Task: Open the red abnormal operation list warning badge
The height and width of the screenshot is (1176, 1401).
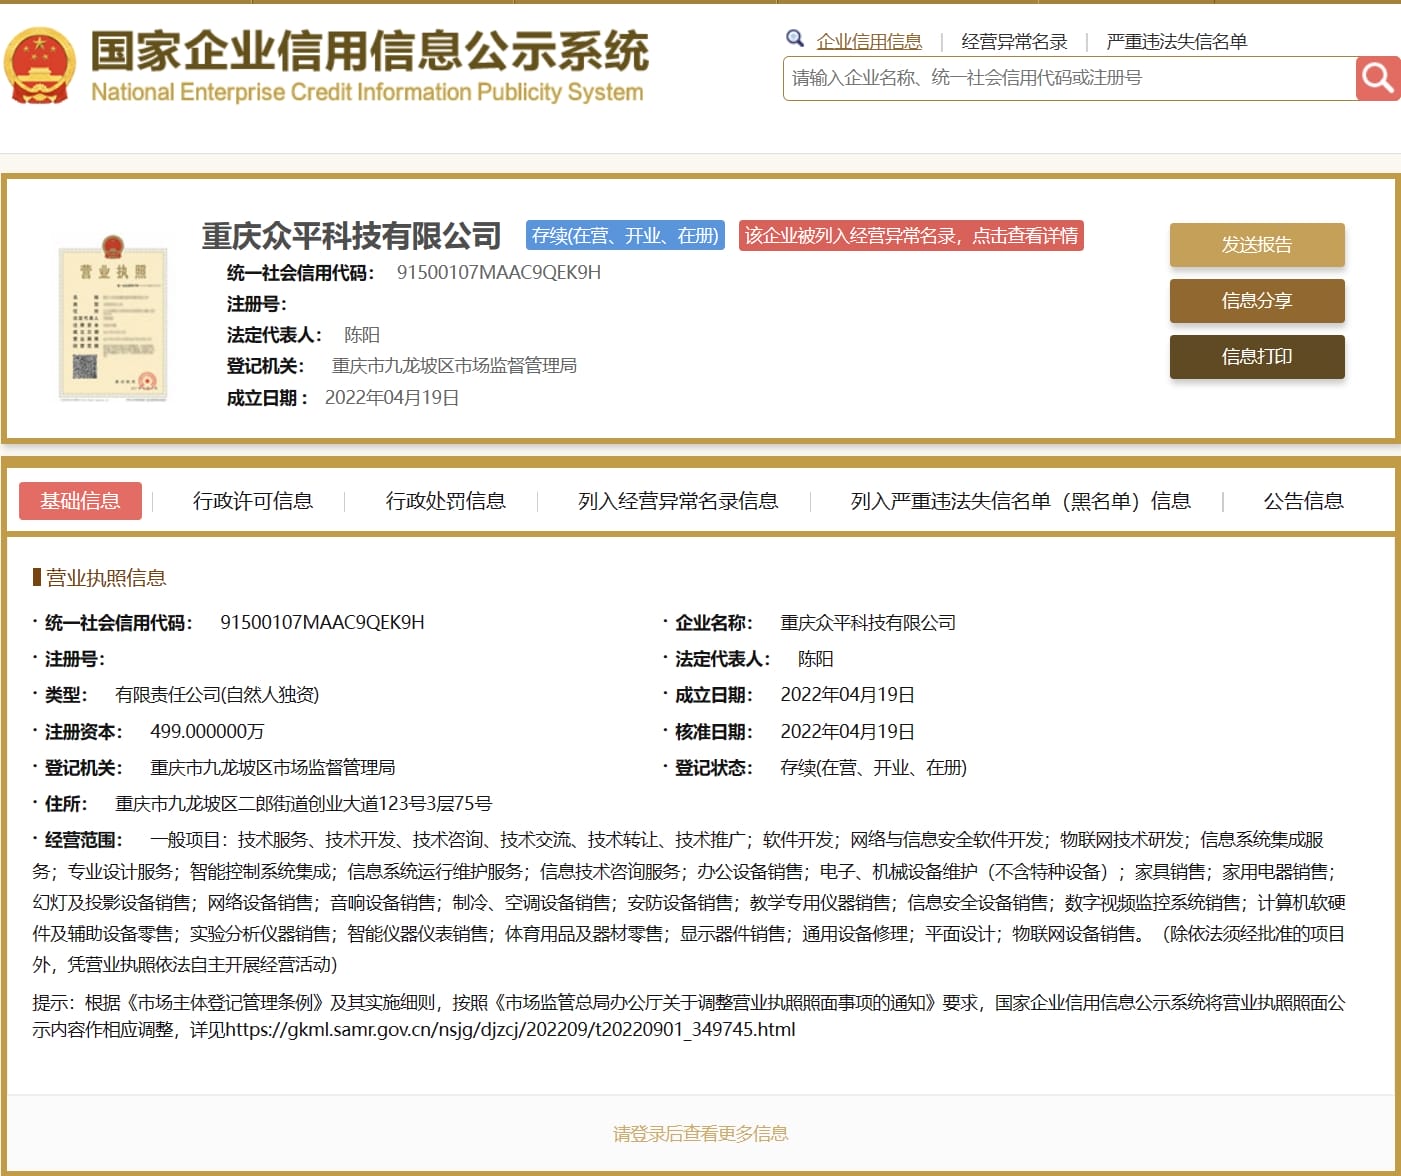Action: (x=910, y=236)
